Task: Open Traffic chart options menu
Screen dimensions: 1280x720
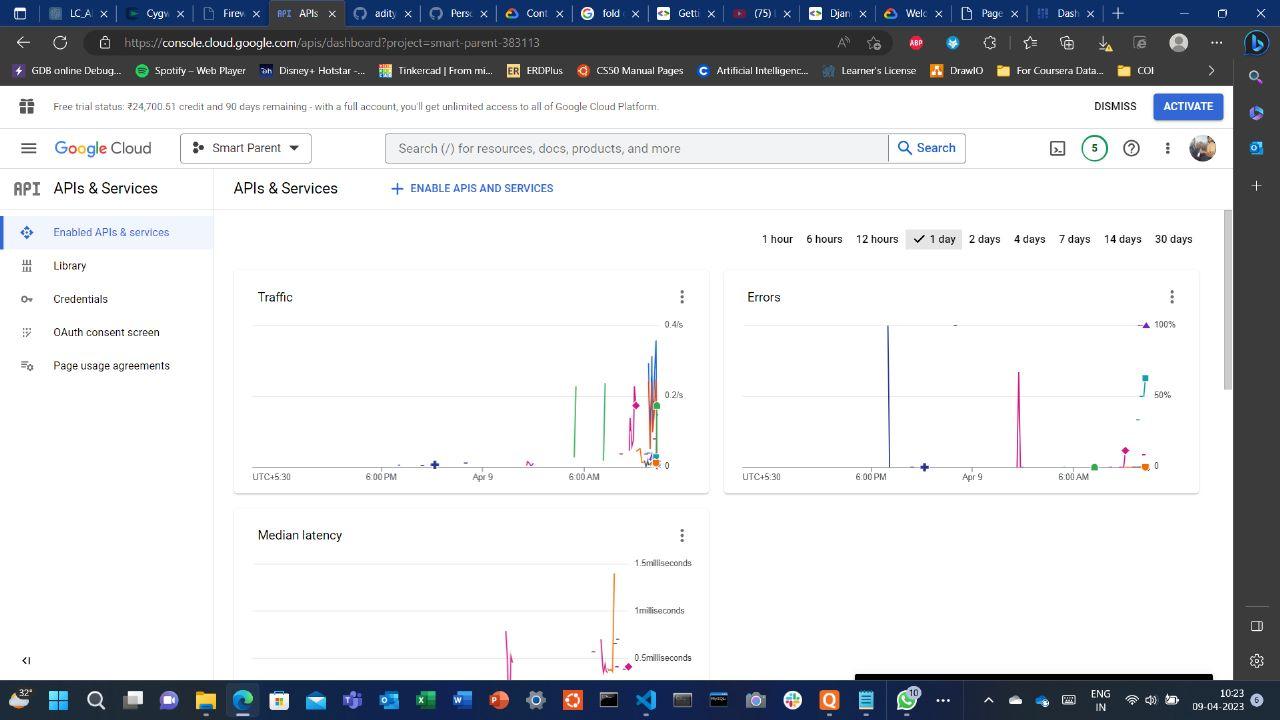Action: (682, 297)
